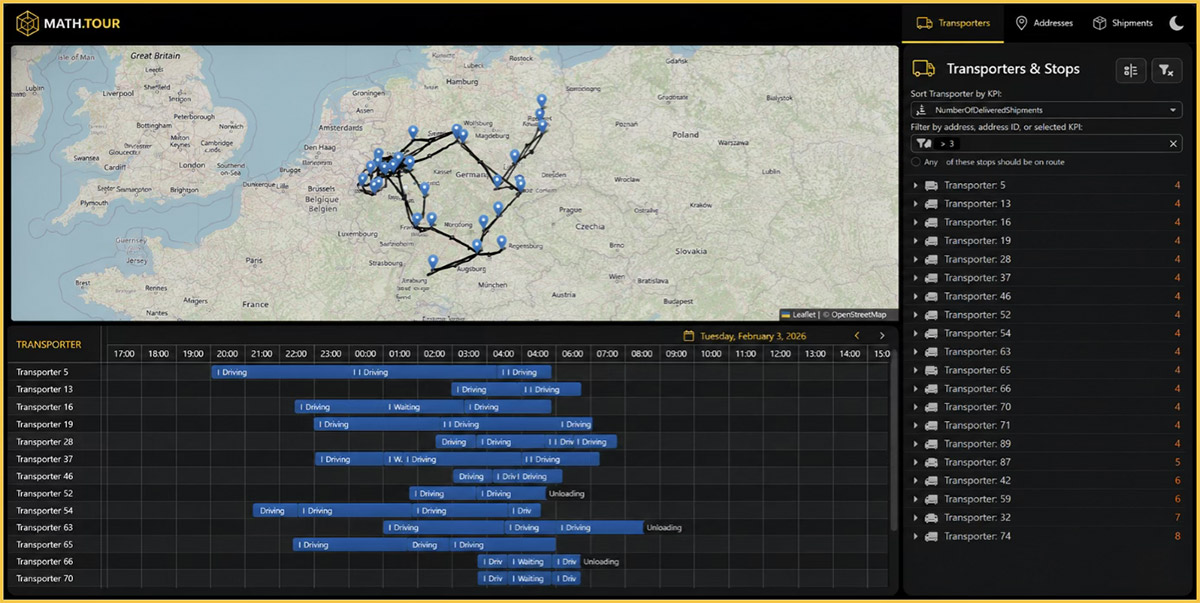This screenshot has width=1200, height=603.
Task: Expand Transporter: 37 in the list
Action: pyautogui.click(x=915, y=278)
